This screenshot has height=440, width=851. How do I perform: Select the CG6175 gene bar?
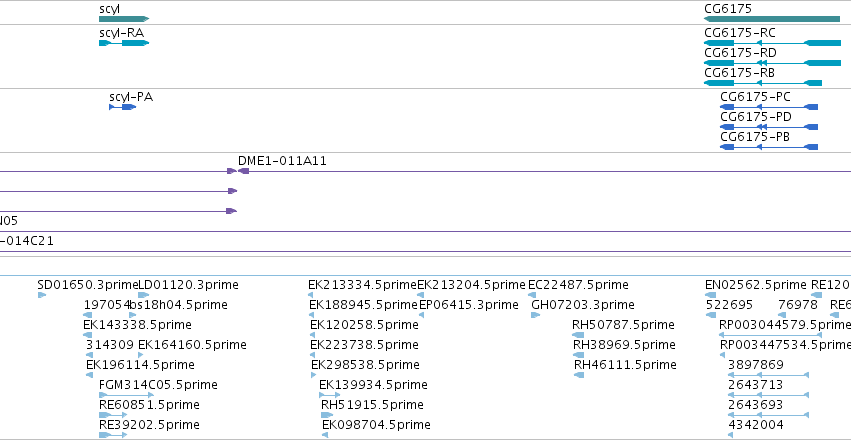[771, 19]
